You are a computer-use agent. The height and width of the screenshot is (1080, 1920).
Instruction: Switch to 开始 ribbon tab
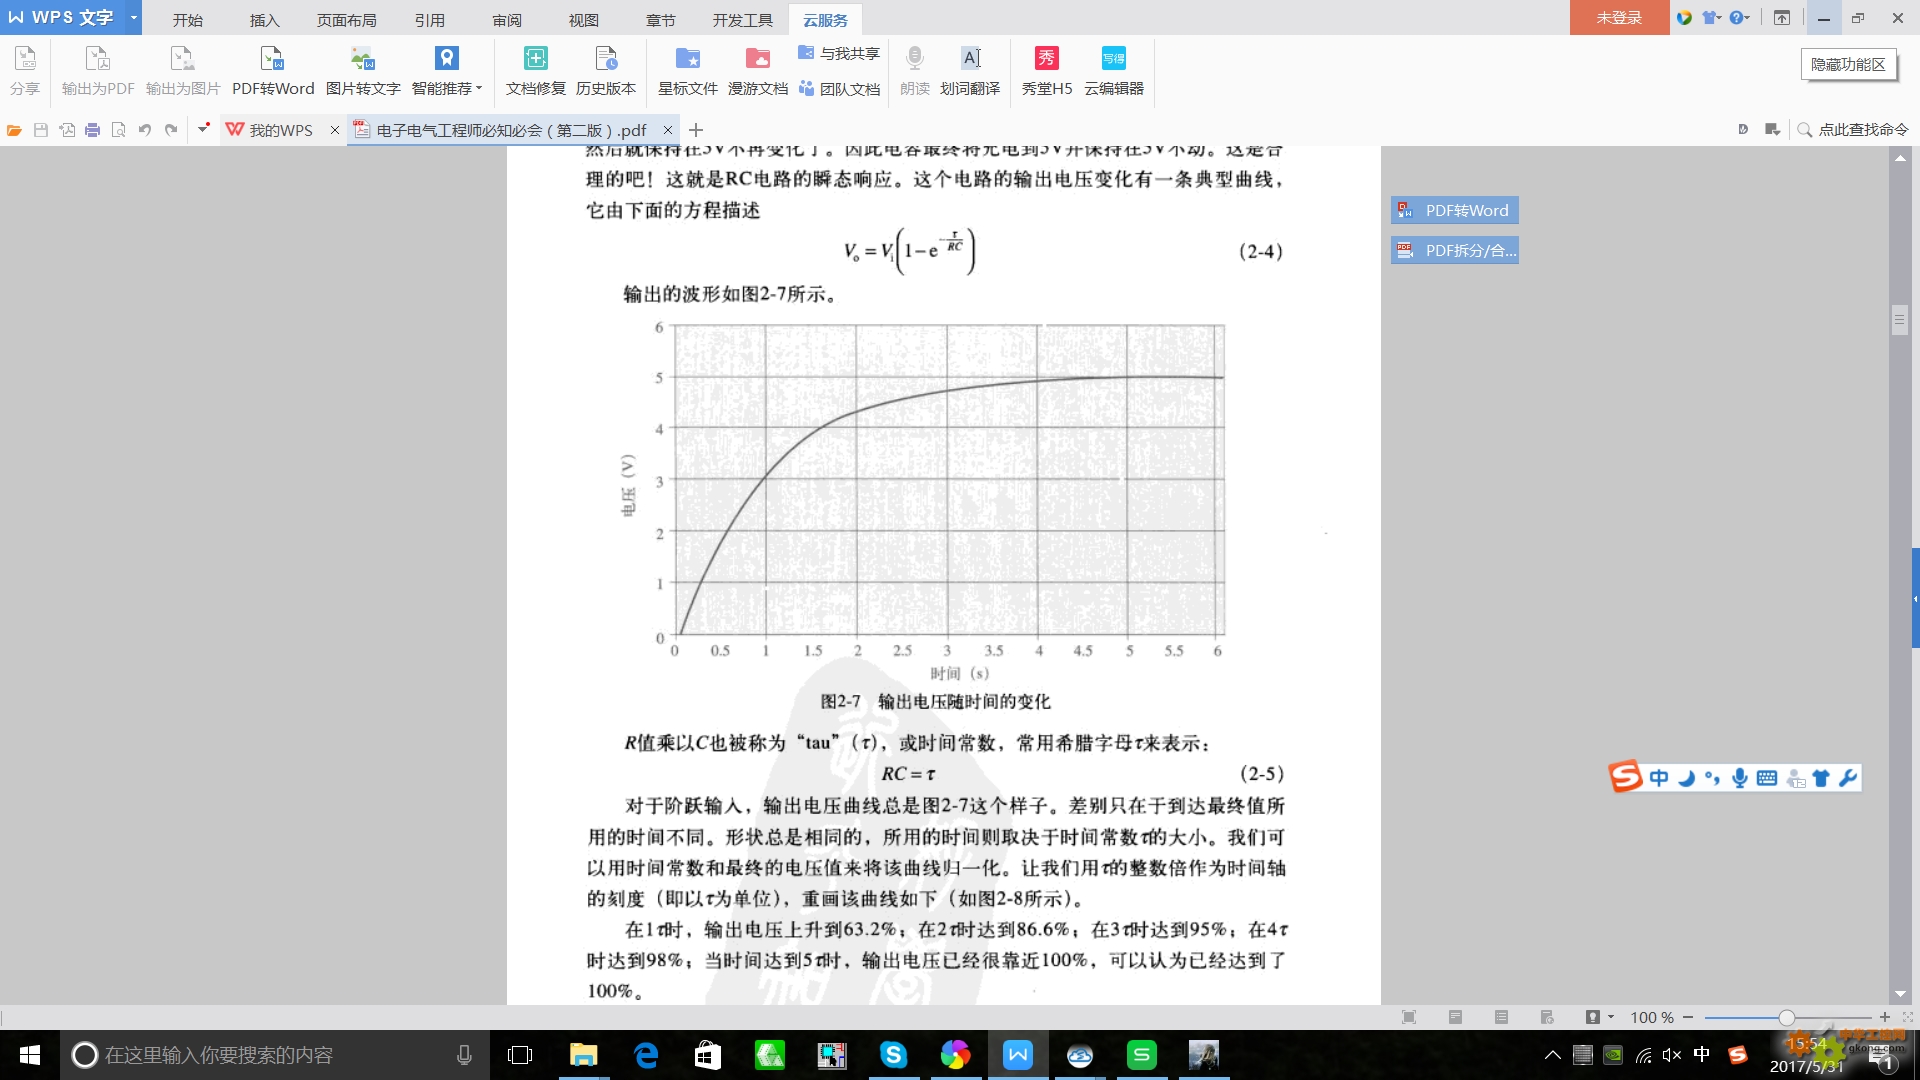click(187, 19)
